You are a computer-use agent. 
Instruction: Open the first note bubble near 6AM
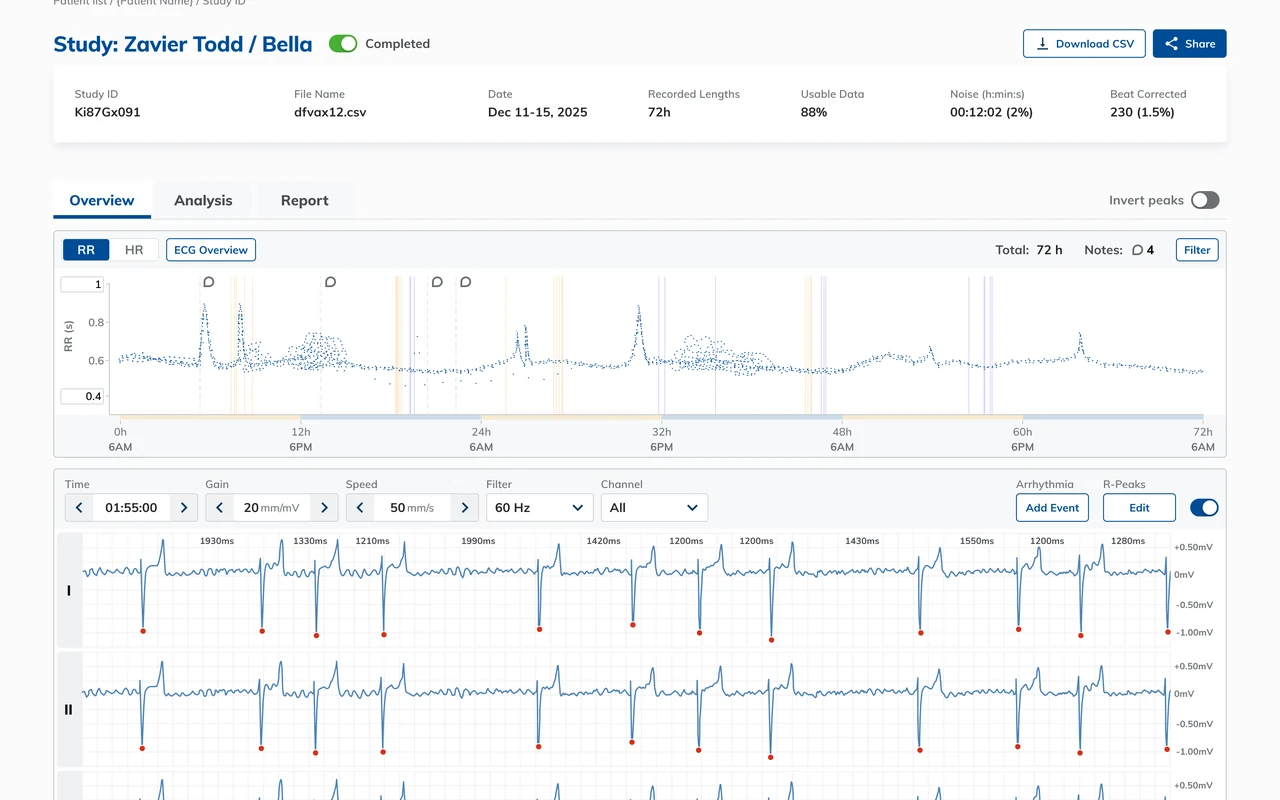coord(209,282)
